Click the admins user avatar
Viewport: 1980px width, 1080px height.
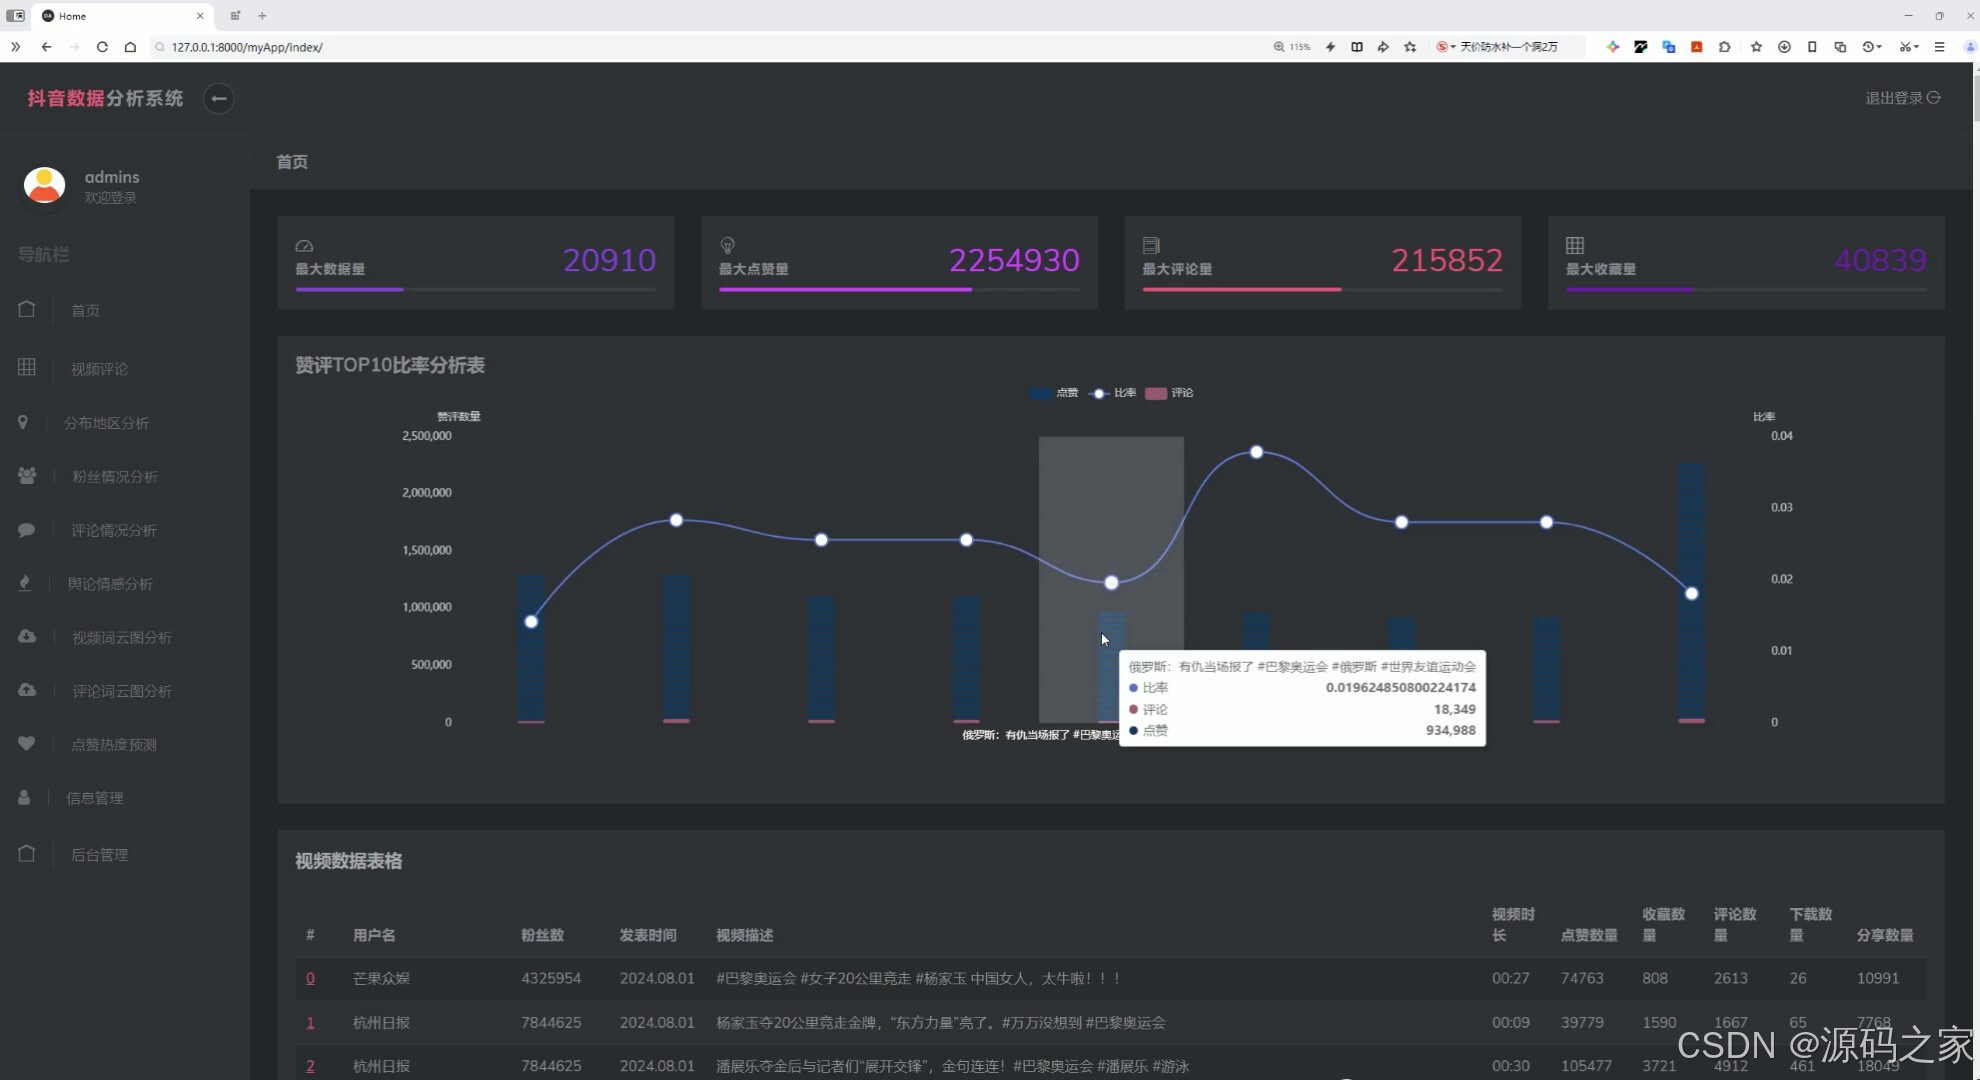44,186
